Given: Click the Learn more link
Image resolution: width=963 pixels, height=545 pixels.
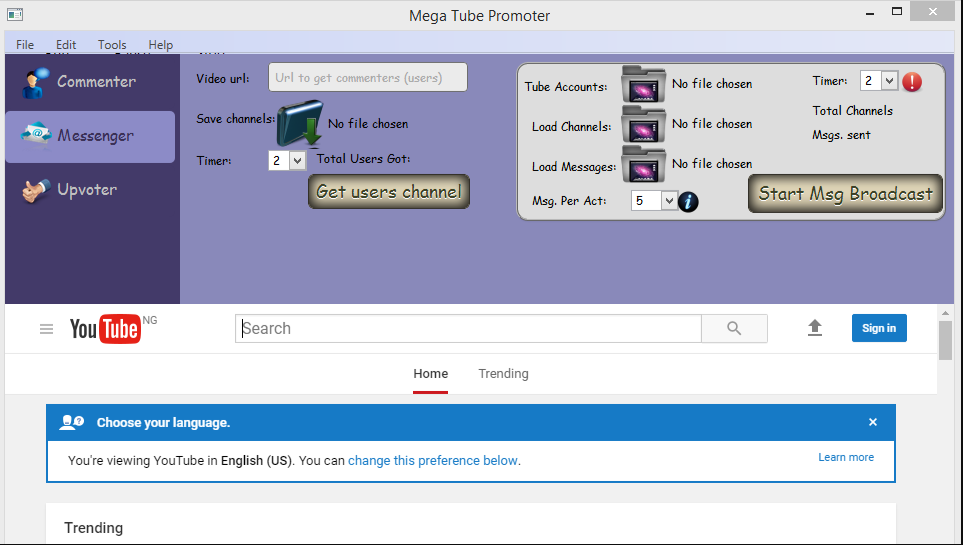Looking at the screenshot, I should [x=846, y=457].
